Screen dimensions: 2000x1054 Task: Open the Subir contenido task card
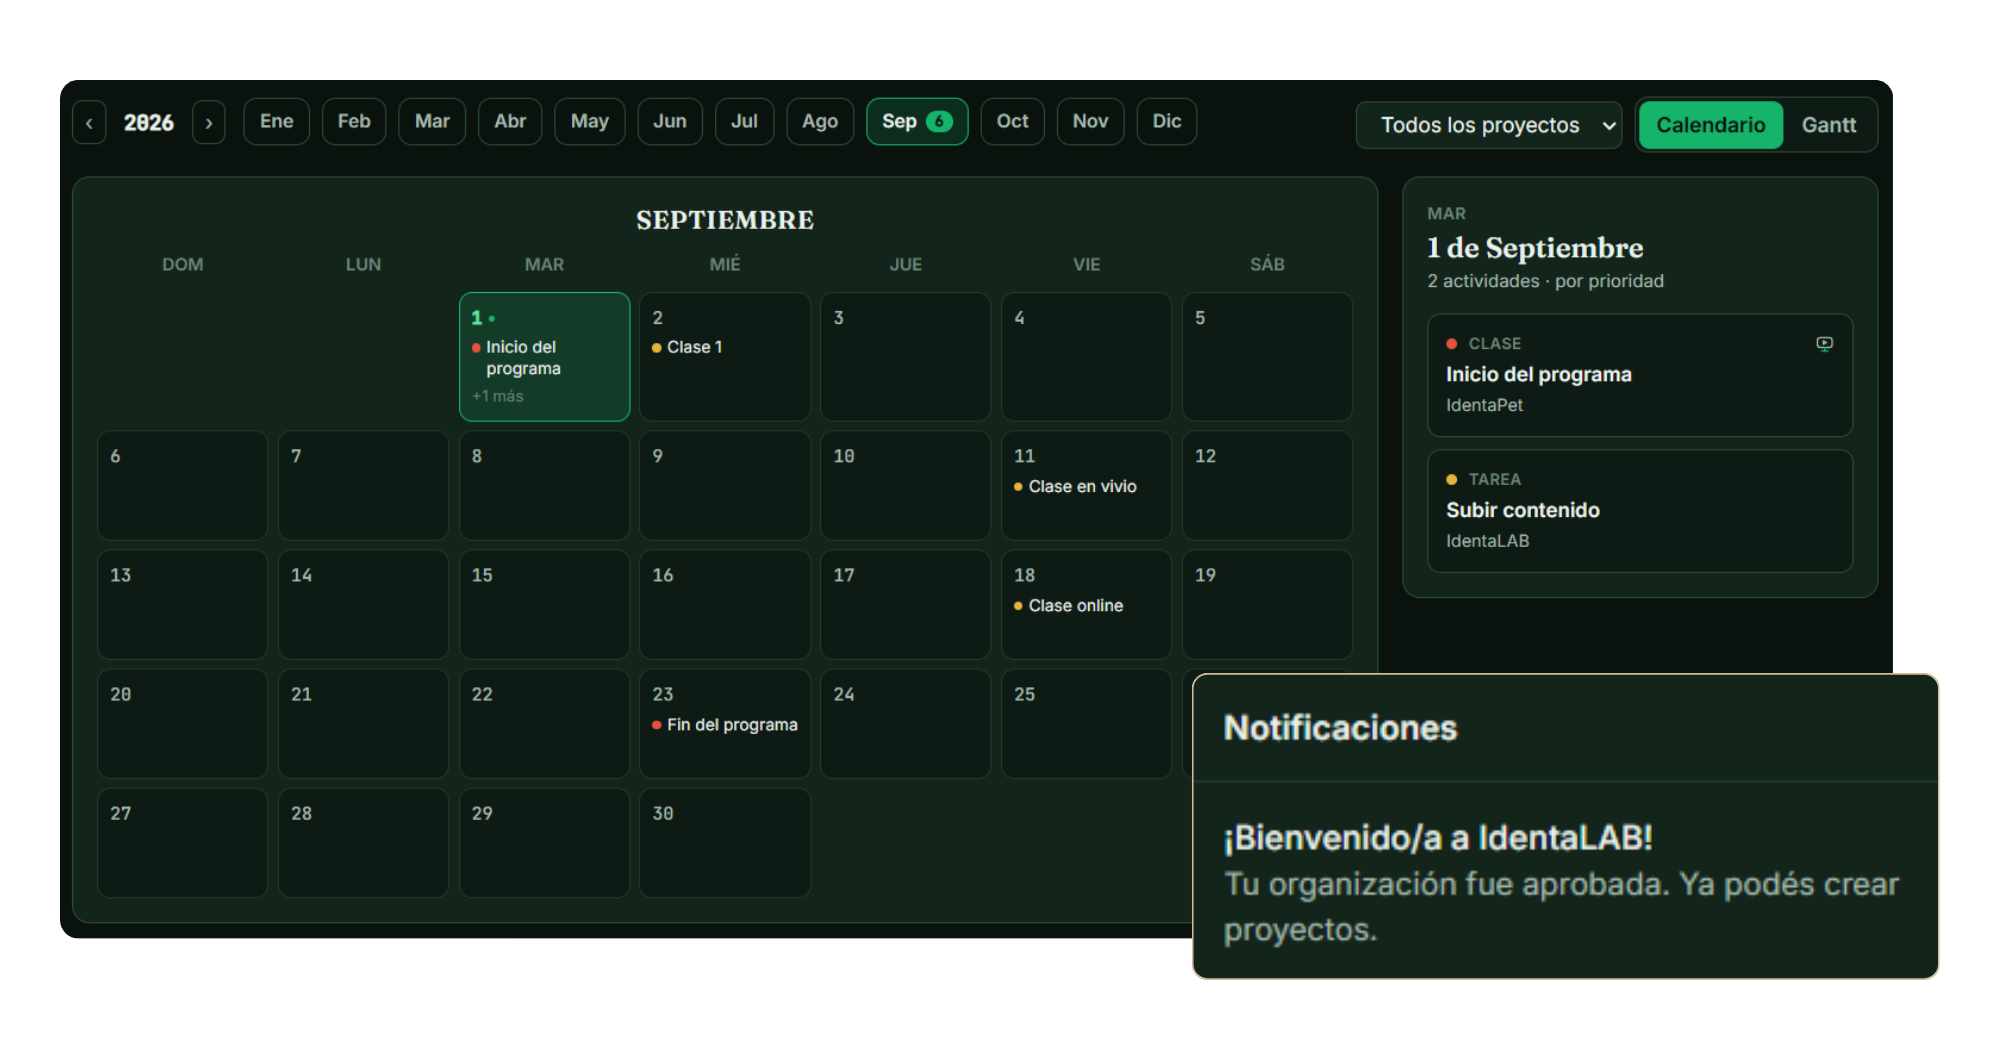1640,511
